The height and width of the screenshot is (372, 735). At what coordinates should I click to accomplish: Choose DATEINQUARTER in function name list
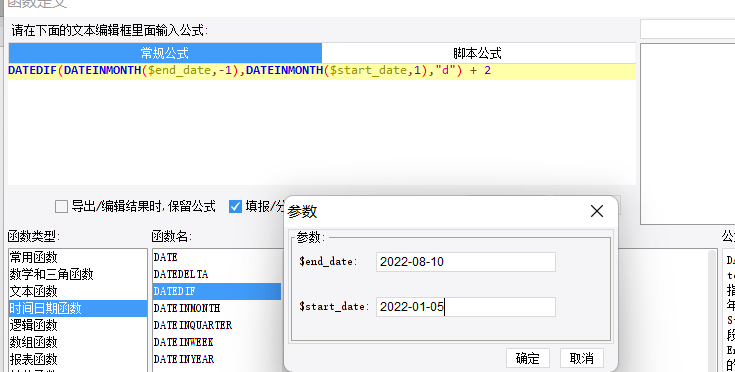tap(217, 325)
